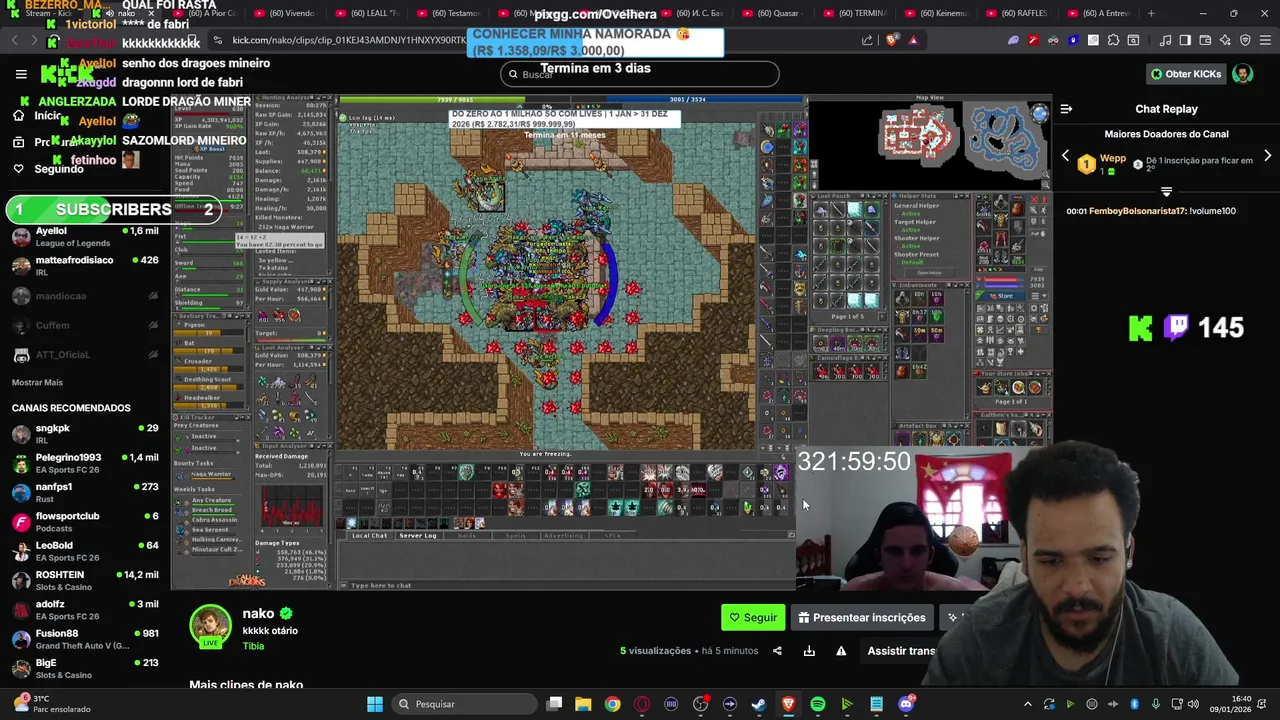
Task: Open sngkpk recommended channel
Action: pyautogui.click(x=85, y=434)
